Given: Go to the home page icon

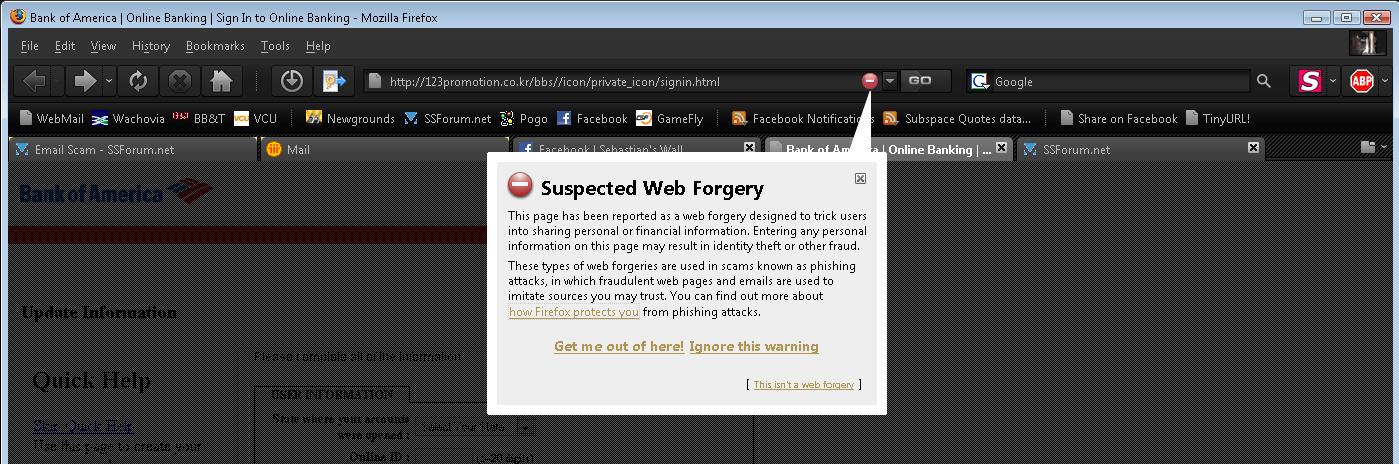Looking at the screenshot, I should point(221,81).
